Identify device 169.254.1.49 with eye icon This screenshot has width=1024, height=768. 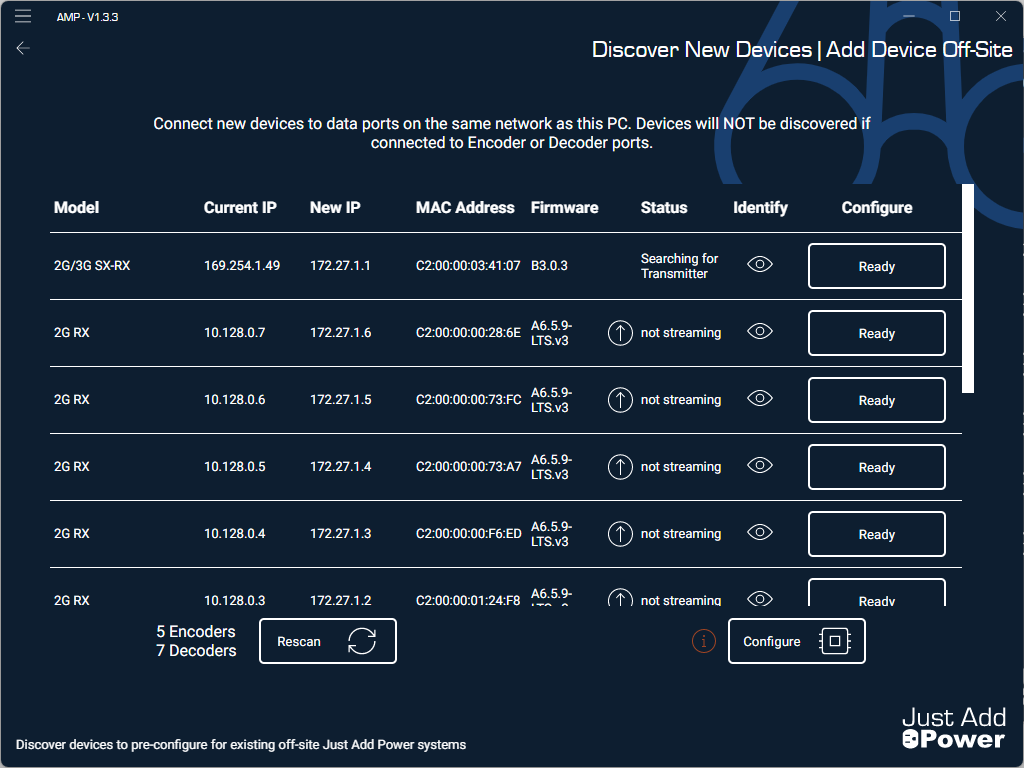click(760, 264)
